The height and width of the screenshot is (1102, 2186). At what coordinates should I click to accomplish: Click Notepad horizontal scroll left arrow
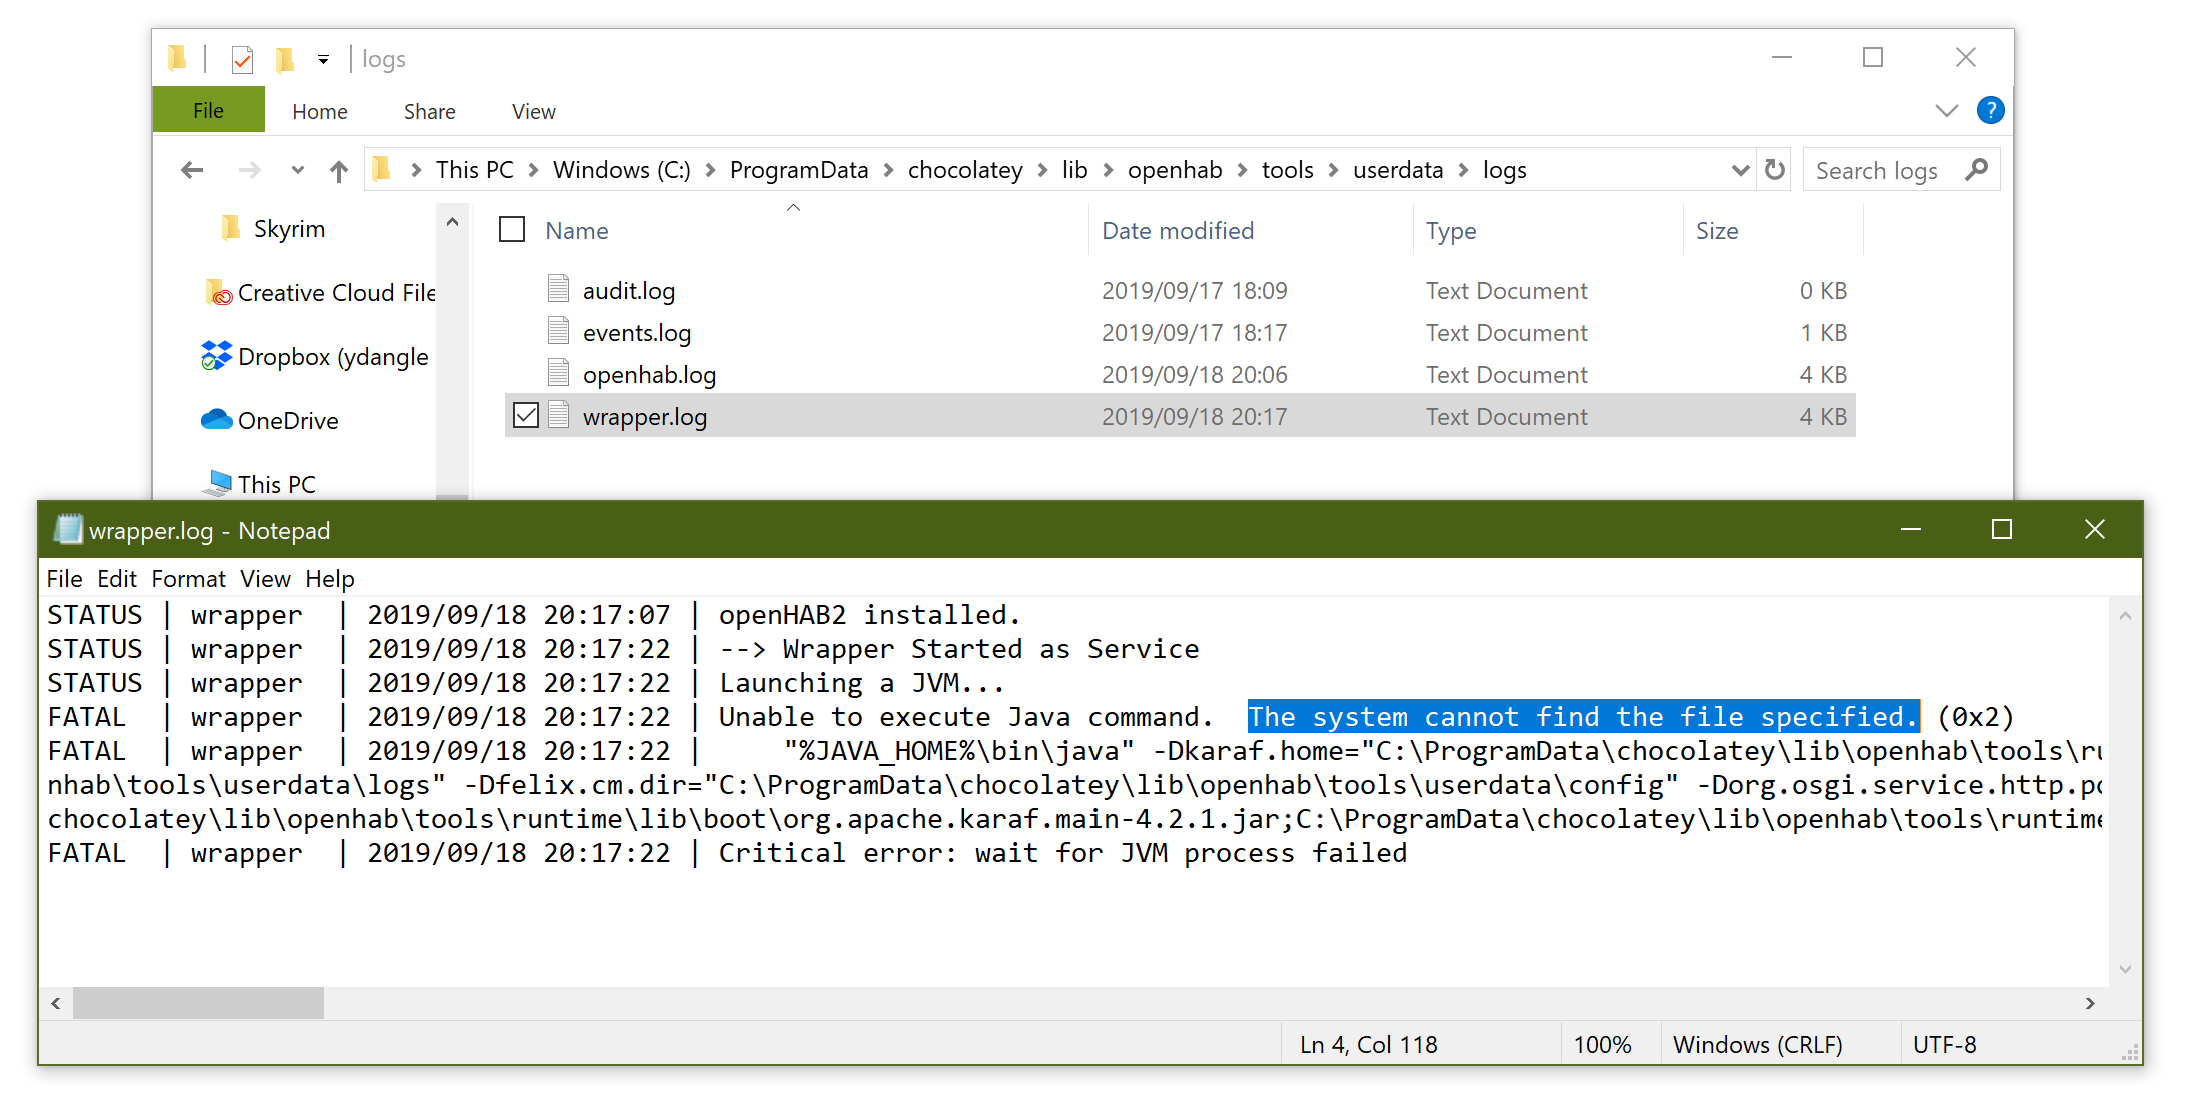[x=56, y=1003]
